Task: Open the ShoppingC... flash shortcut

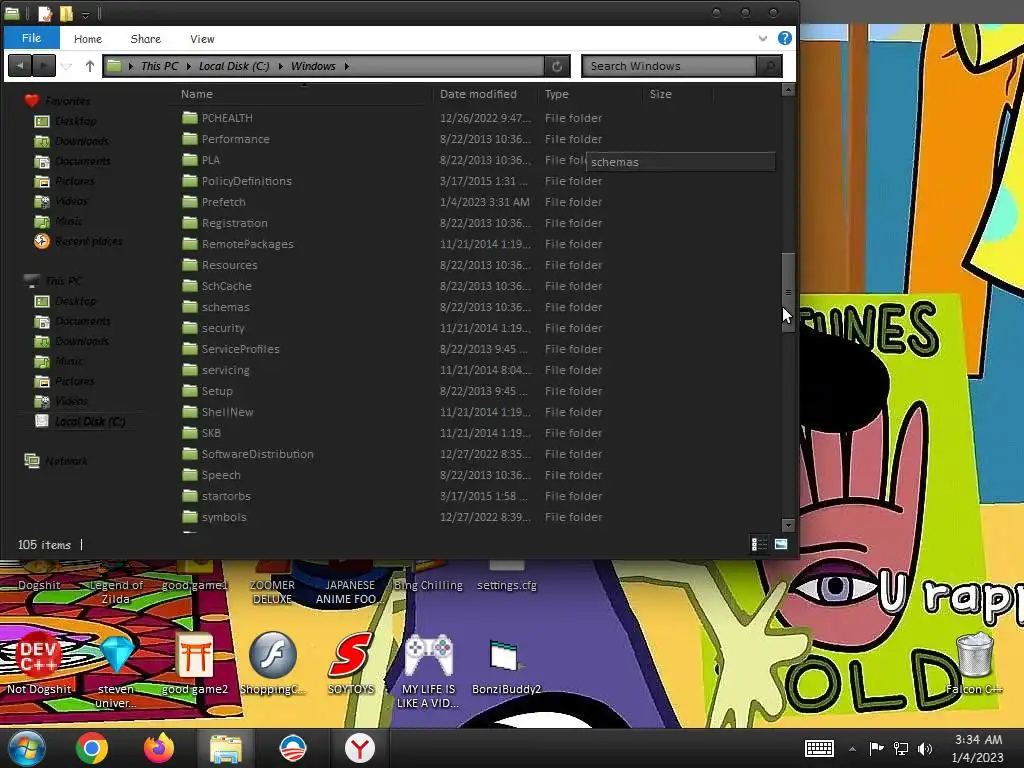Action: 272,663
